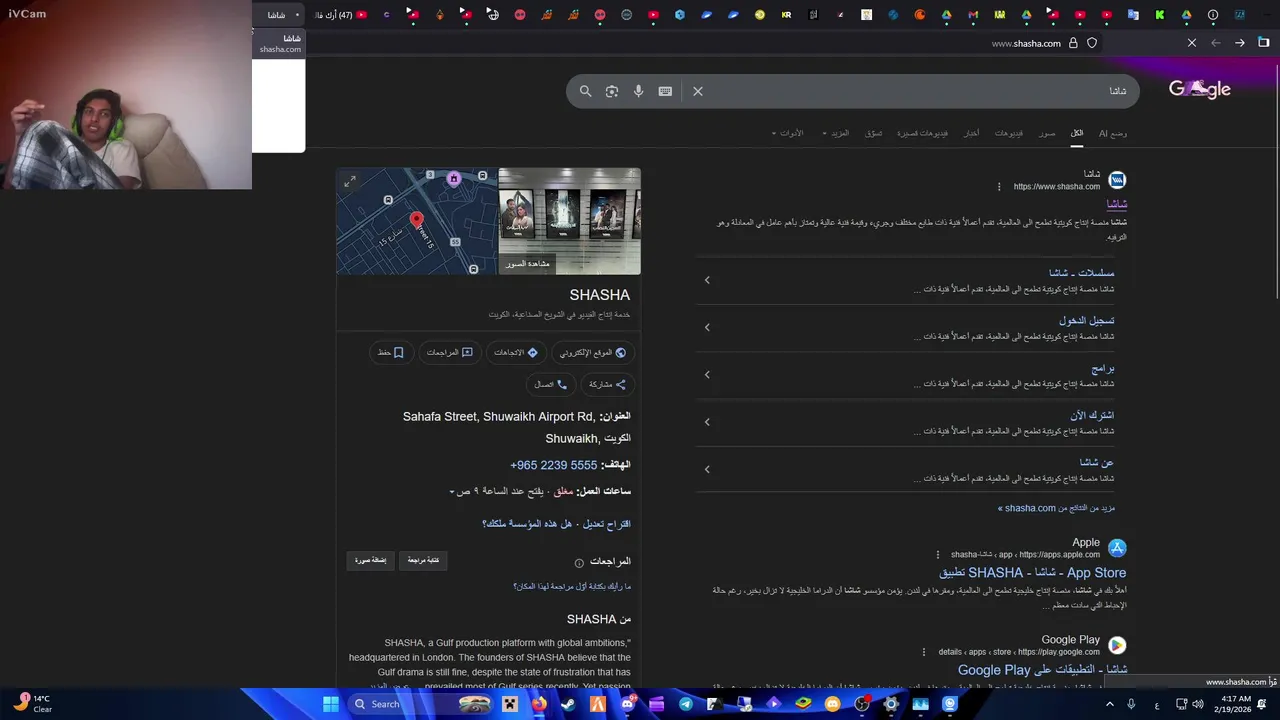The image size is (1280, 720).
Task: Switch to the فيديوهات videos tab
Action: point(1009,133)
